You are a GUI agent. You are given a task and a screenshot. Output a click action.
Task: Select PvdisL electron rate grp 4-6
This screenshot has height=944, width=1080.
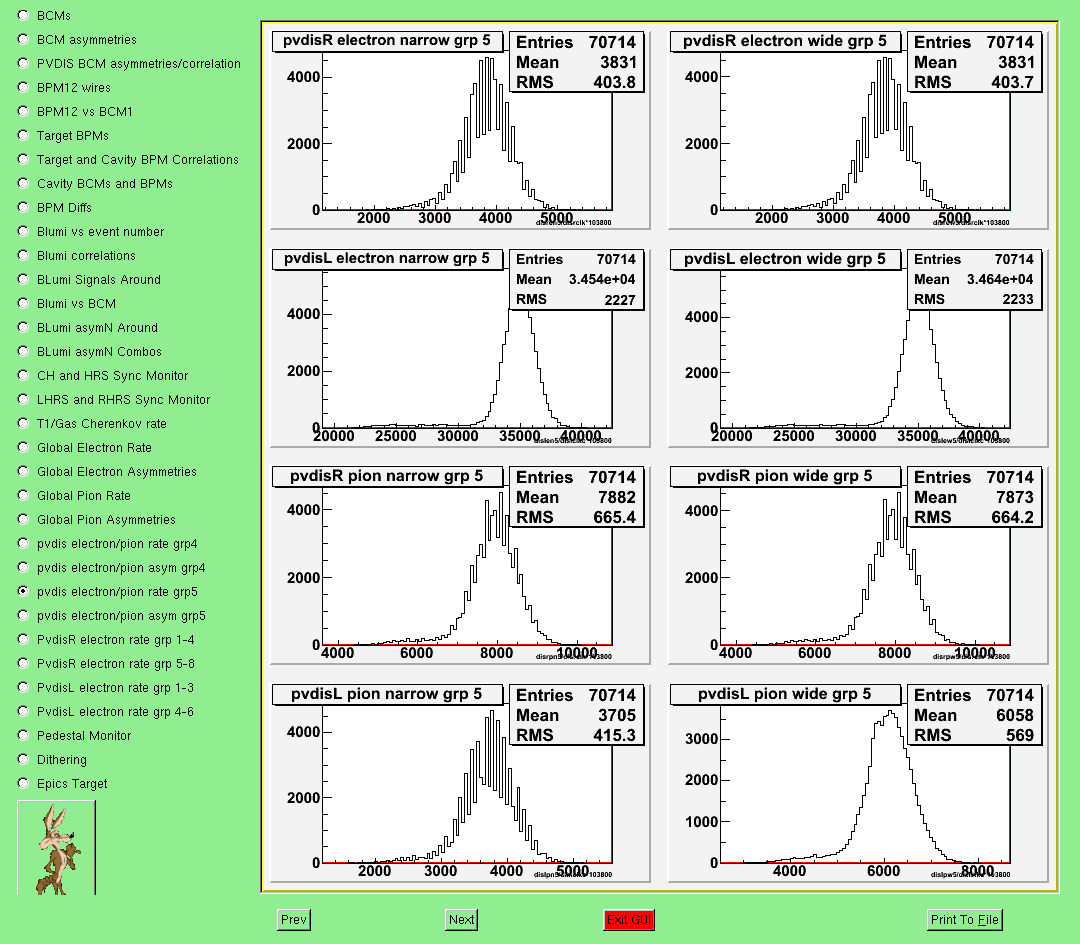23,711
